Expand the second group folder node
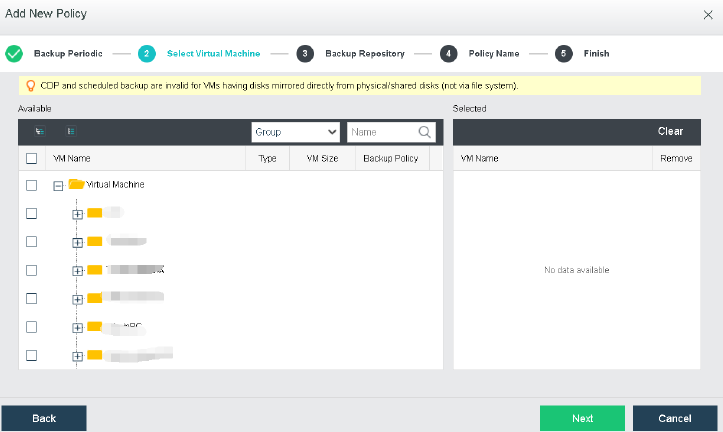723x432 pixels. point(77,243)
